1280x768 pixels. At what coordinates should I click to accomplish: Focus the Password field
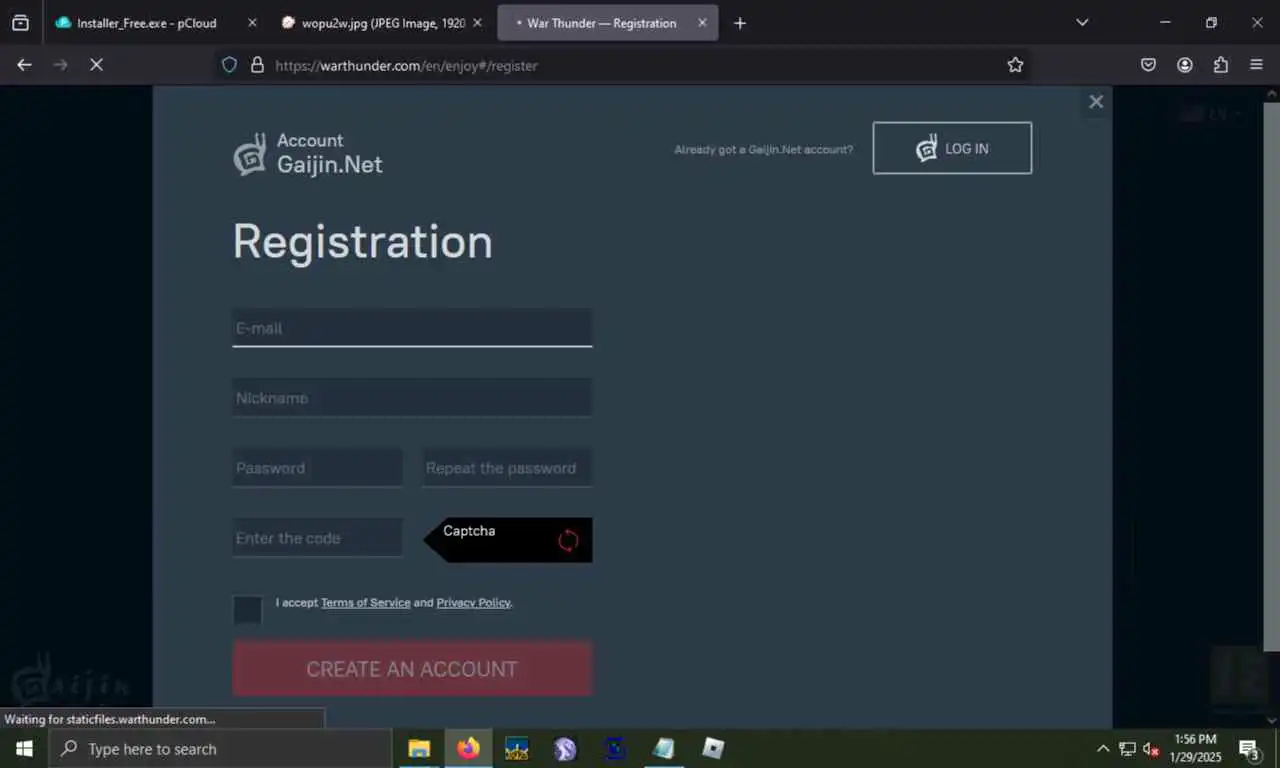coord(317,468)
